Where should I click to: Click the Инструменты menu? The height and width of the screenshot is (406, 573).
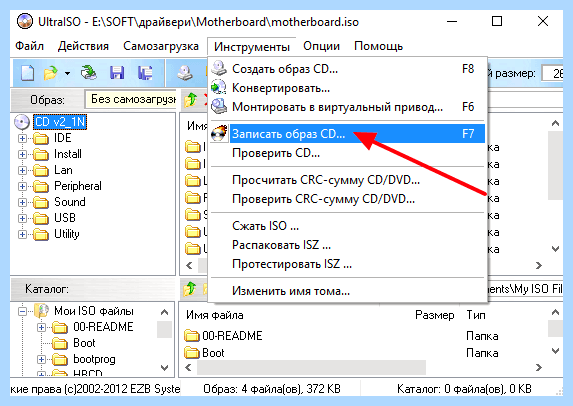point(252,47)
